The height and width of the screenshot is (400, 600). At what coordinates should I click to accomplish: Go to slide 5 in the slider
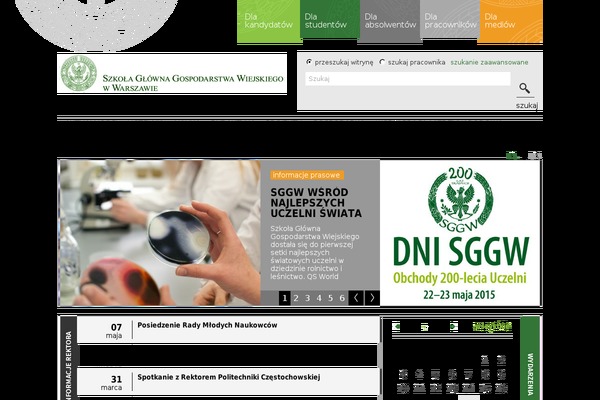coord(331,298)
